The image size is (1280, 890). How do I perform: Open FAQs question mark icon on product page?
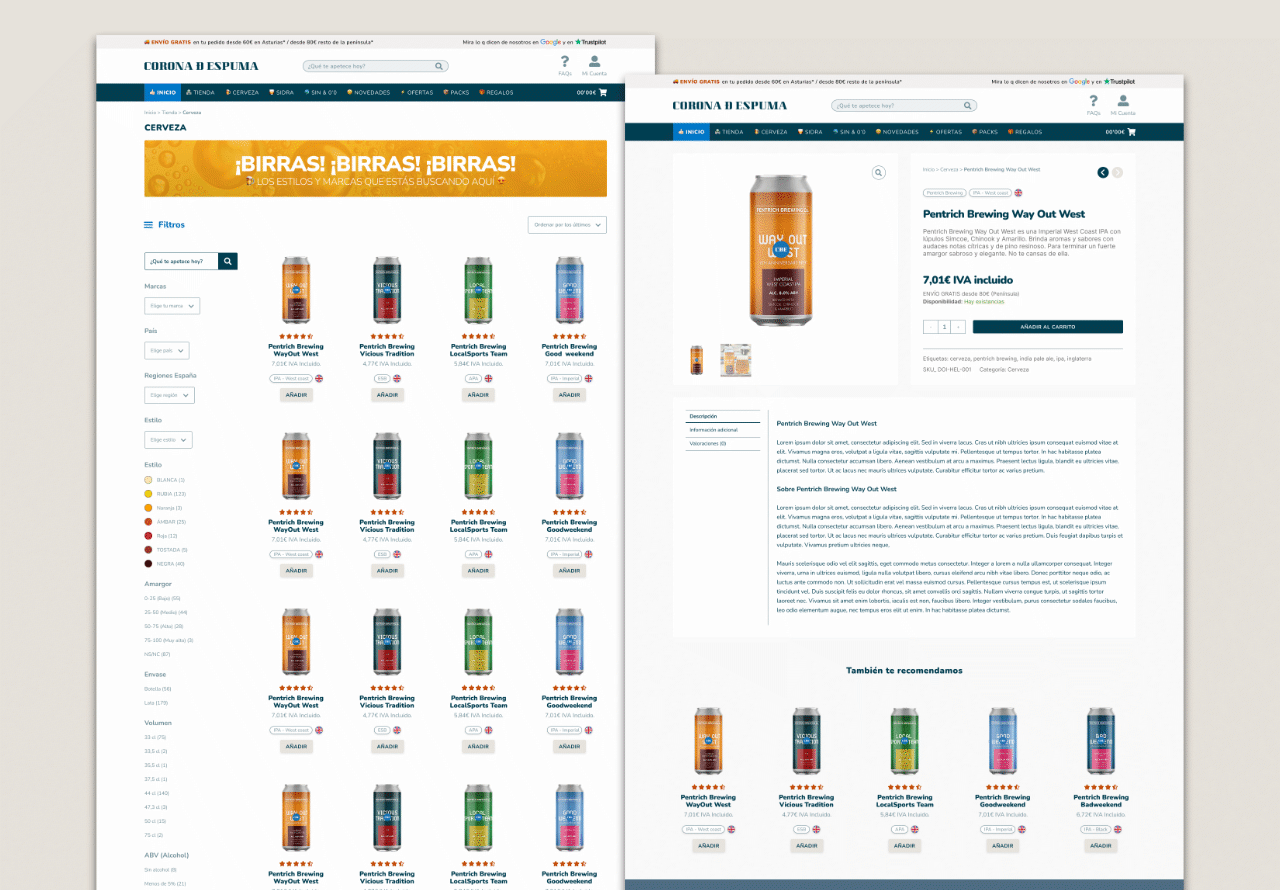click(1093, 101)
